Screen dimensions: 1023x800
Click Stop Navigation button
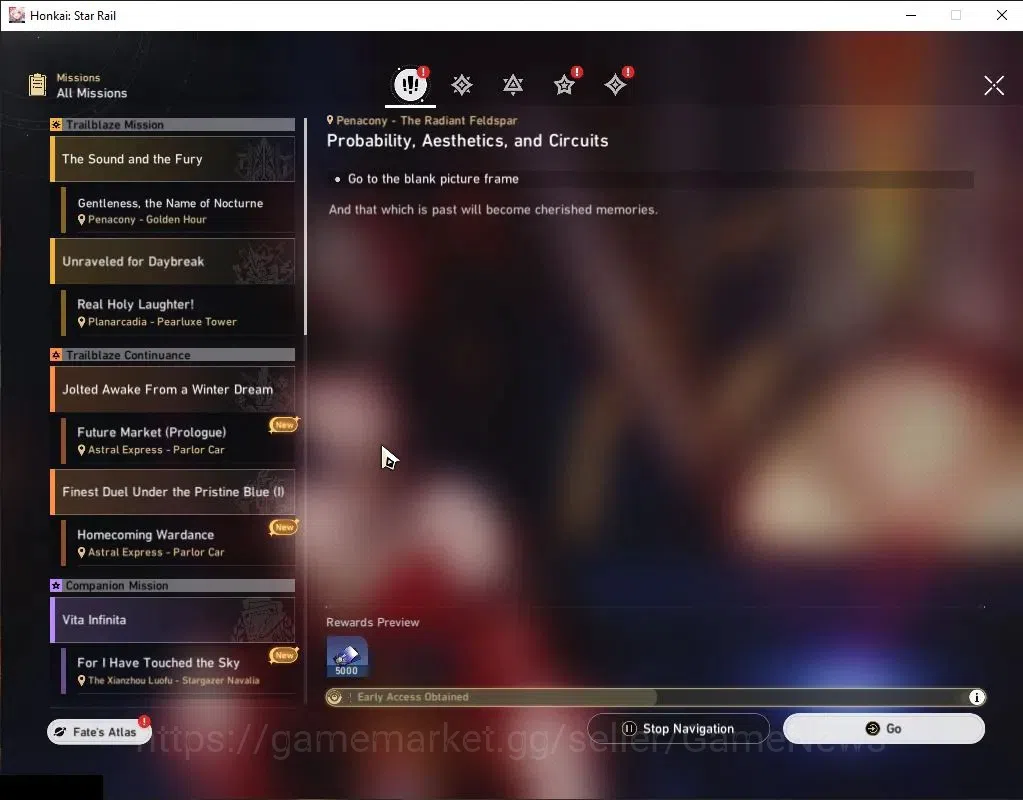(679, 728)
